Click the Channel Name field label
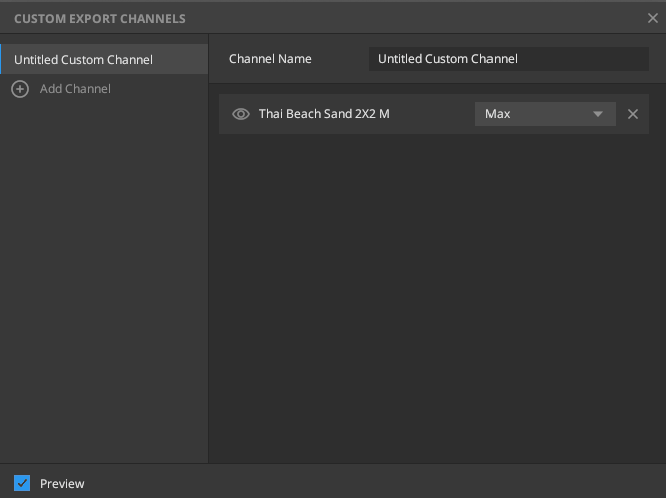Image resolution: width=666 pixels, height=498 pixels. (270, 59)
